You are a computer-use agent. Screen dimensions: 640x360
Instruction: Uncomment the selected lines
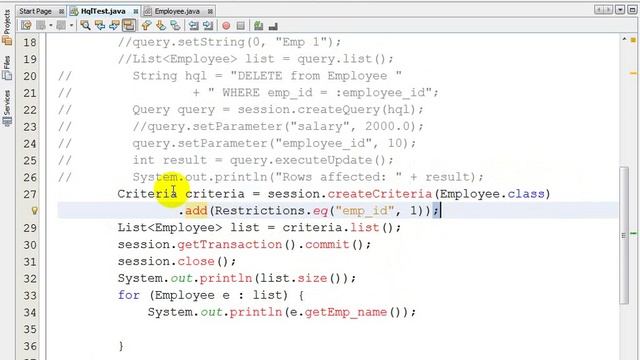(273, 26)
